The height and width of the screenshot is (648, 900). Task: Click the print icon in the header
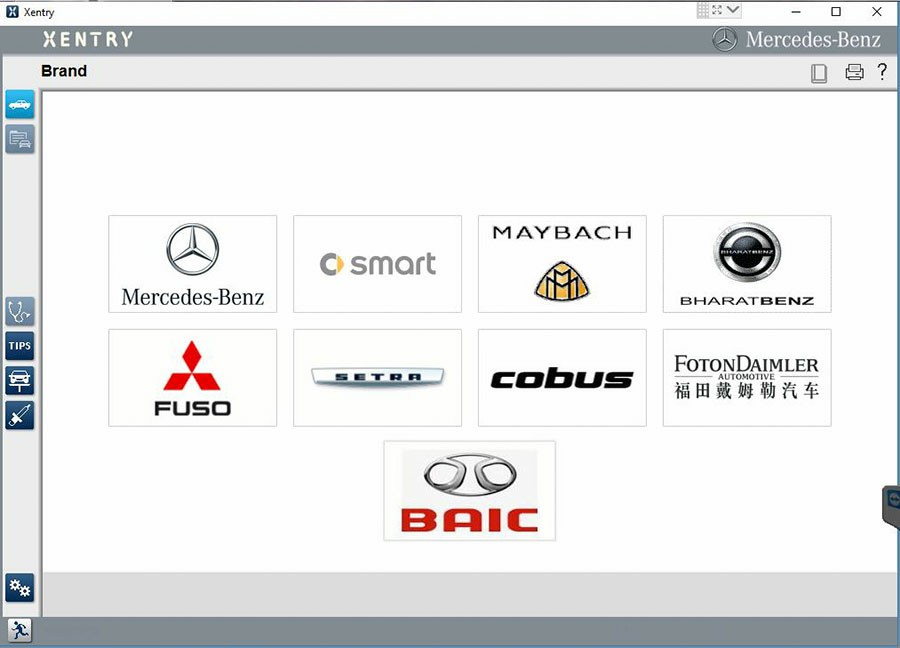(x=854, y=72)
